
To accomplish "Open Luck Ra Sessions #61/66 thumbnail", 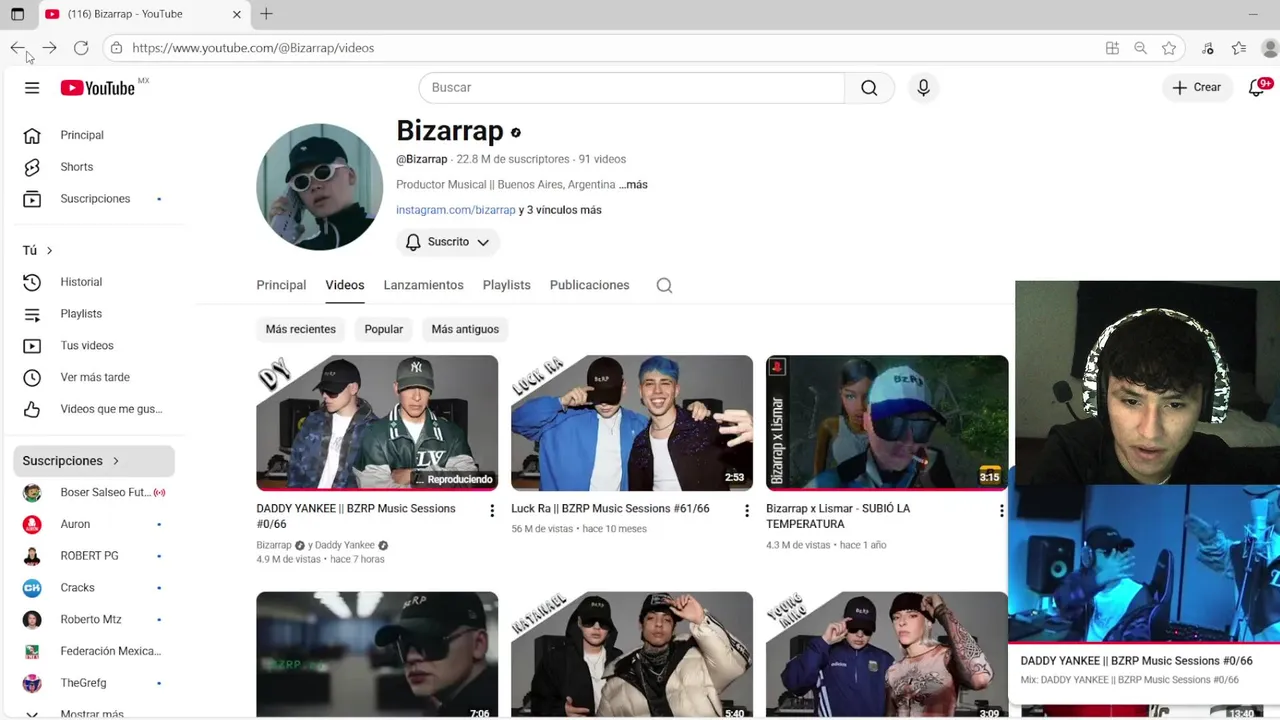I will 632,422.
